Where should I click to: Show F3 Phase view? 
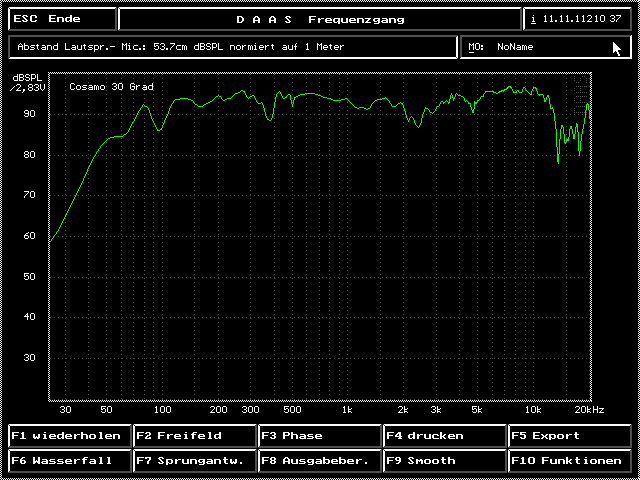pyautogui.click(x=320, y=436)
